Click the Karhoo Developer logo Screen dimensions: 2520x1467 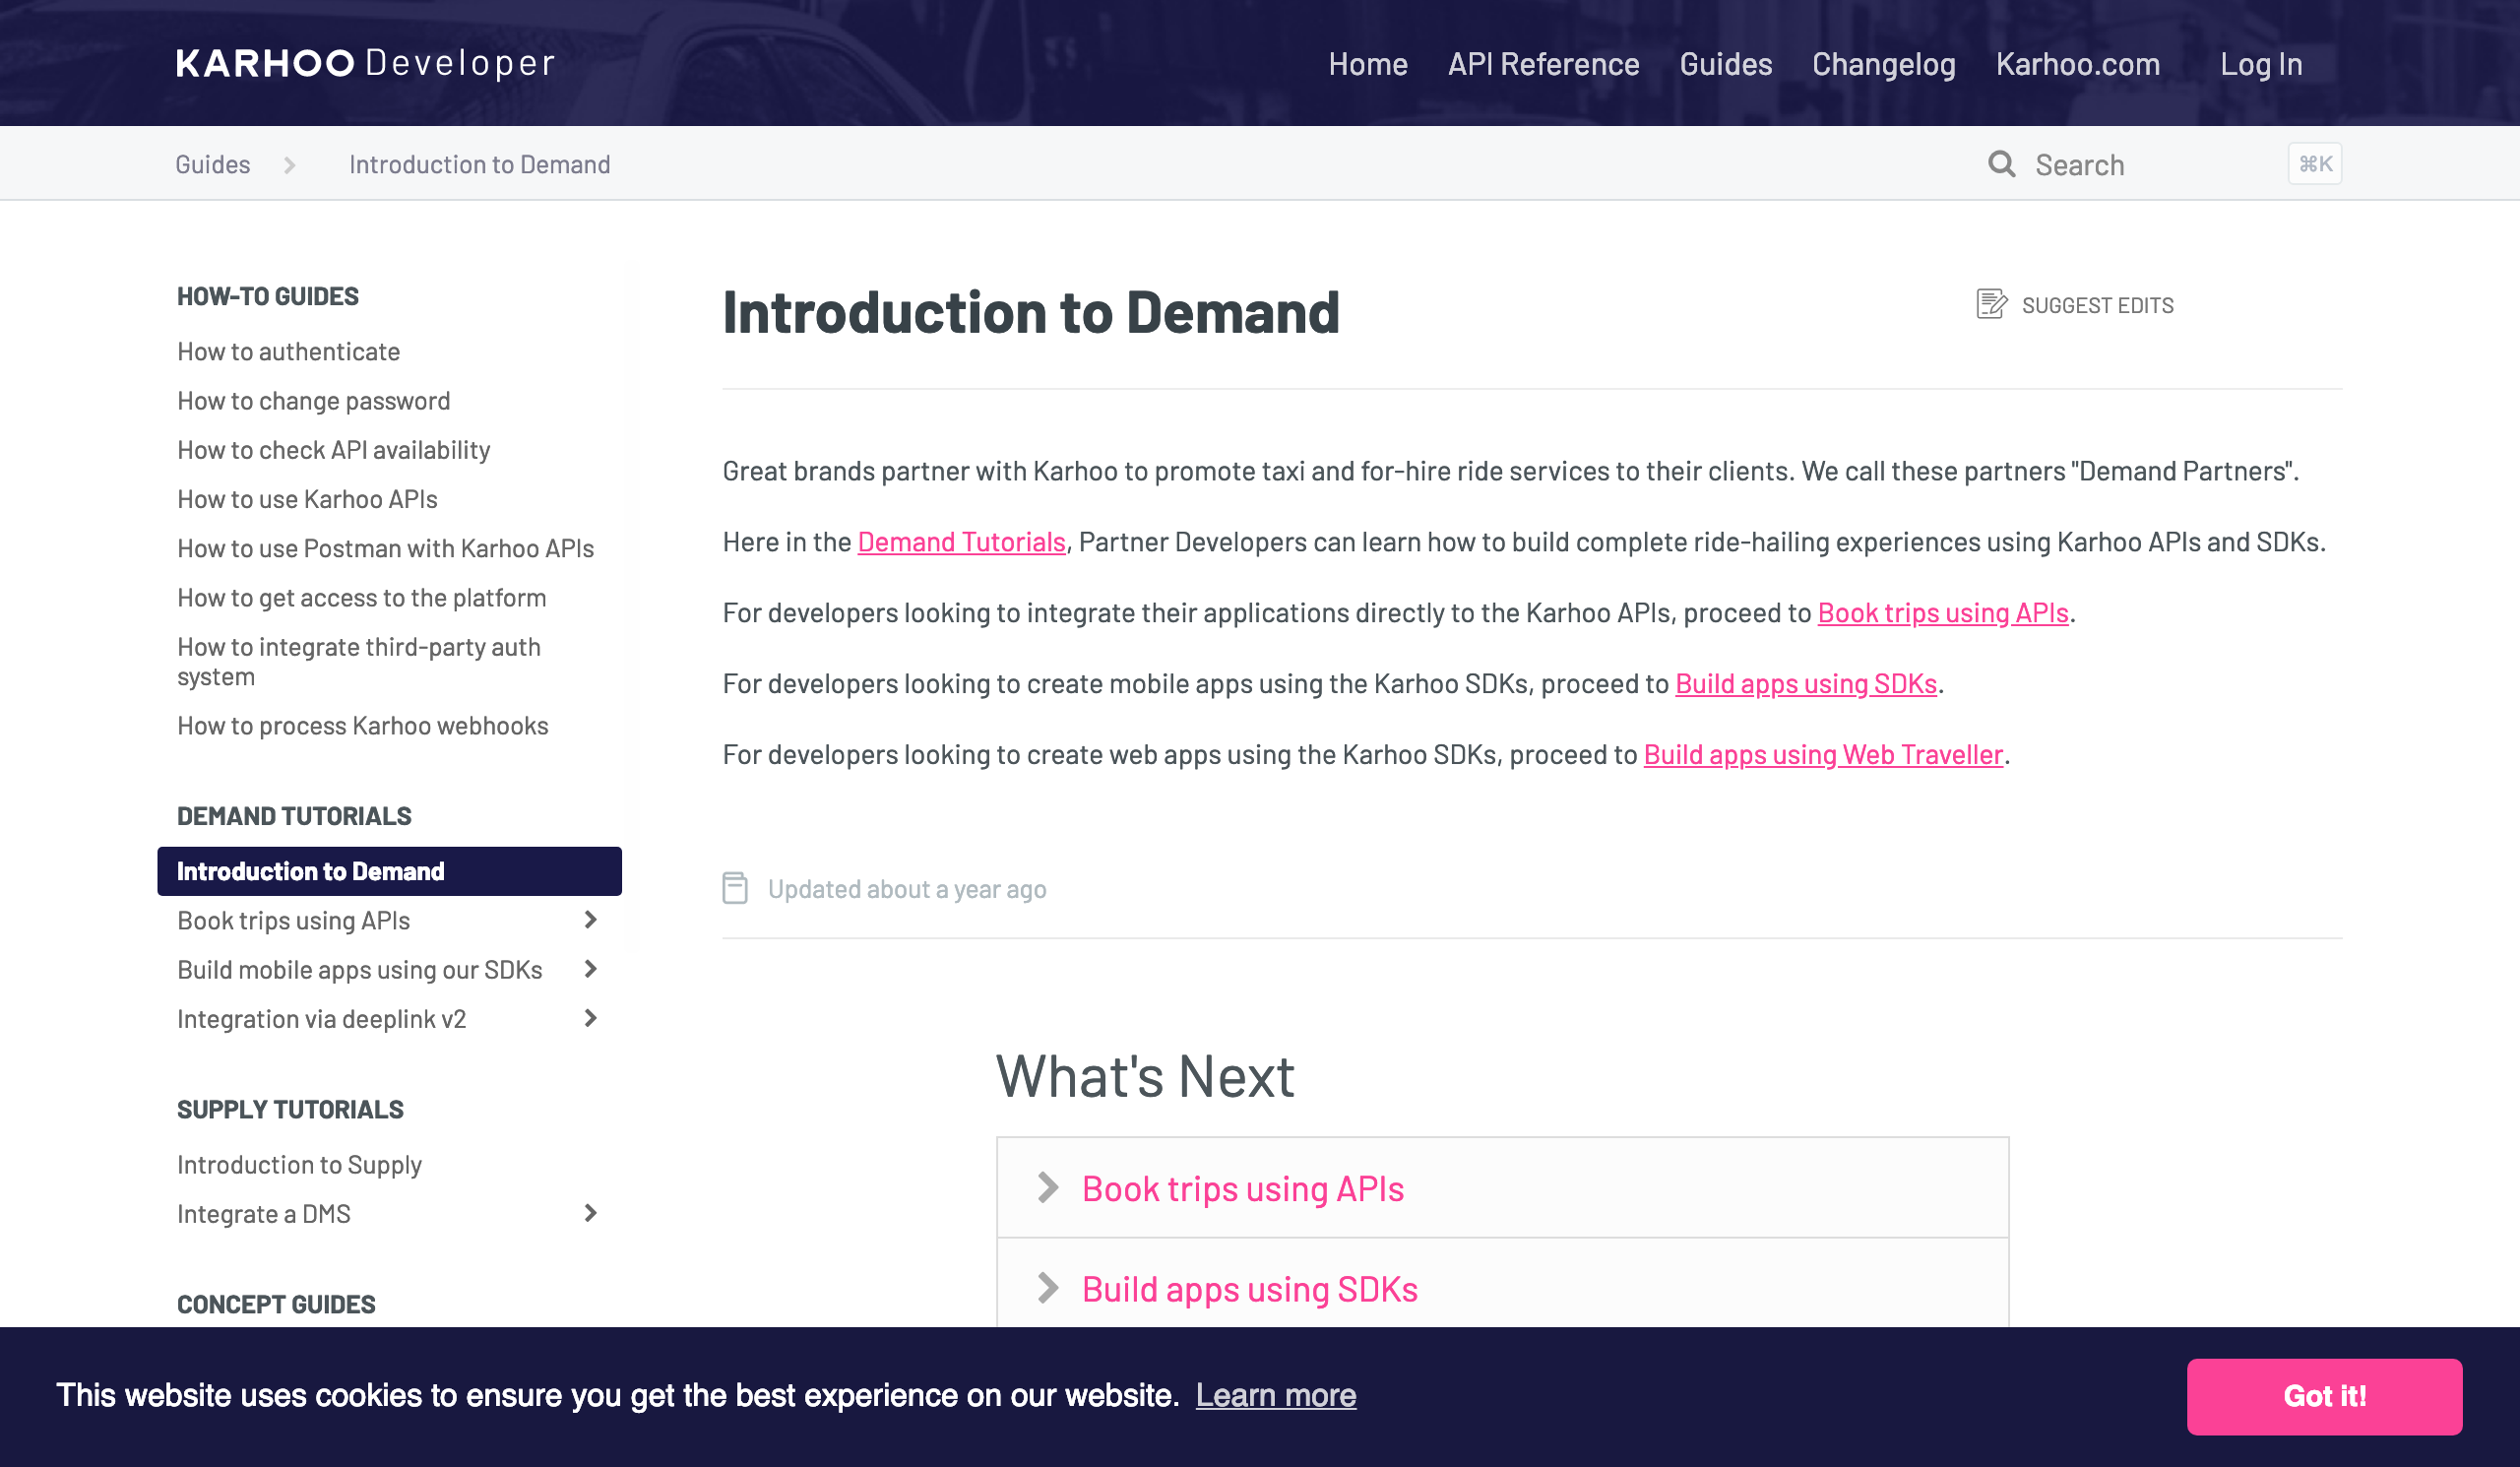(x=365, y=63)
